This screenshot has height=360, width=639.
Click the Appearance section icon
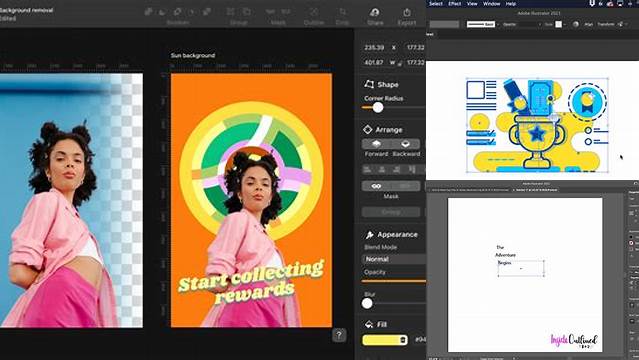369,234
